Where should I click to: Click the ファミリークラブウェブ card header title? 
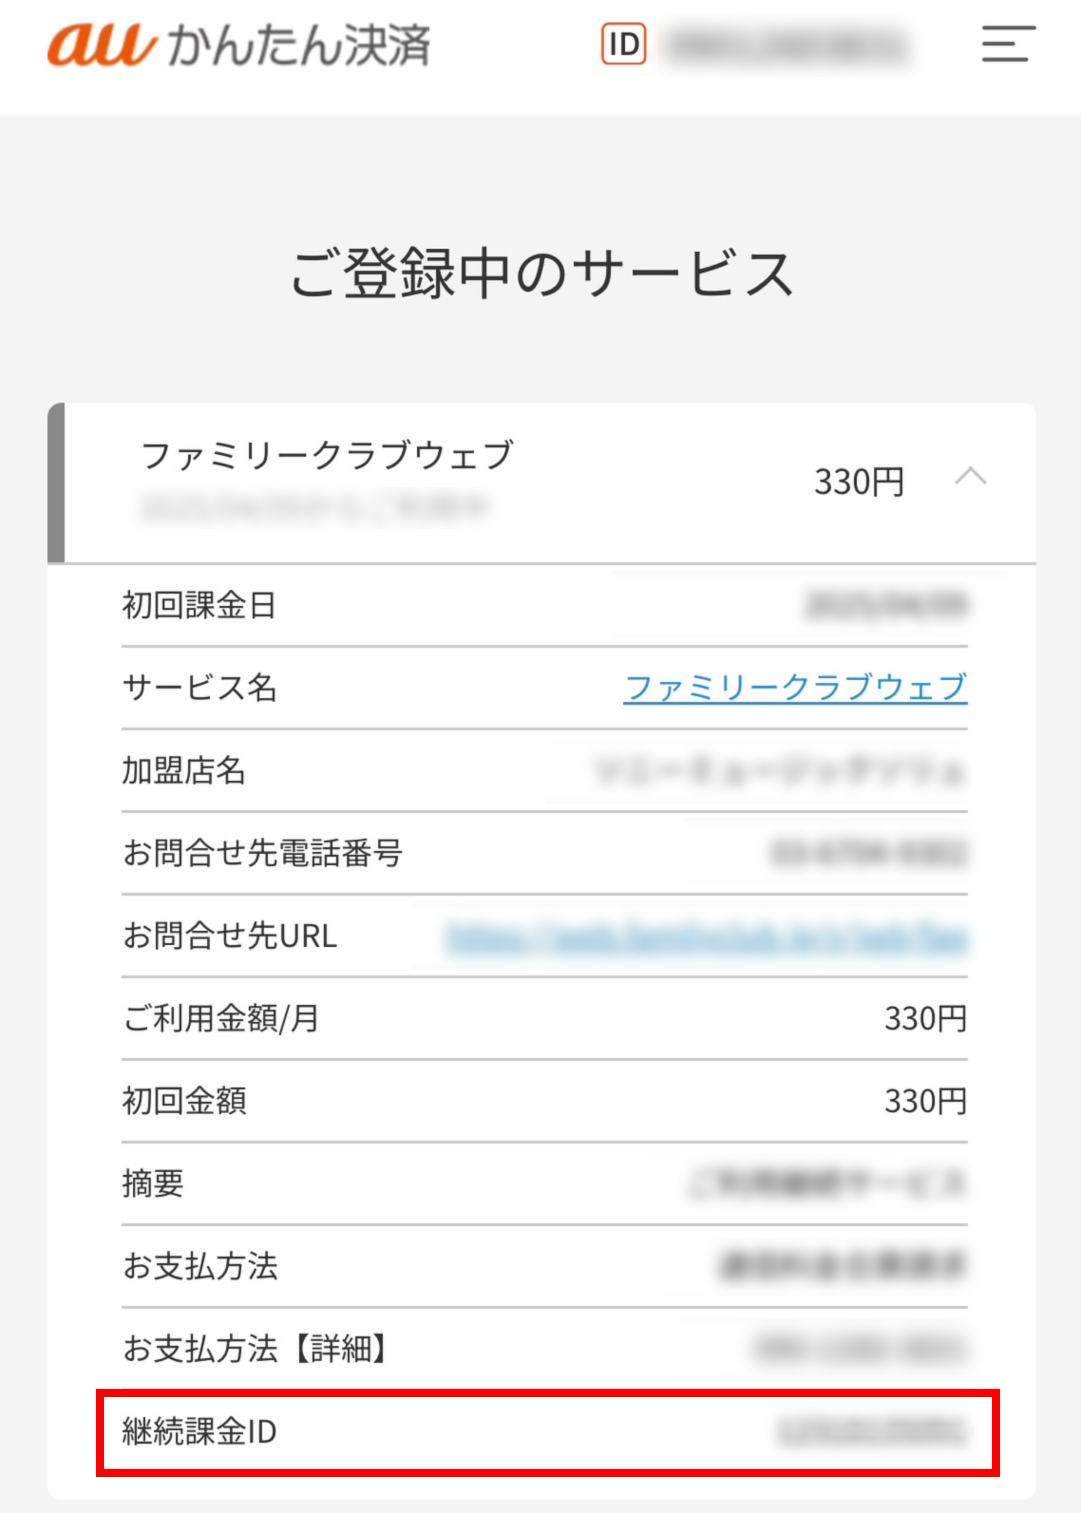click(328, 455)
